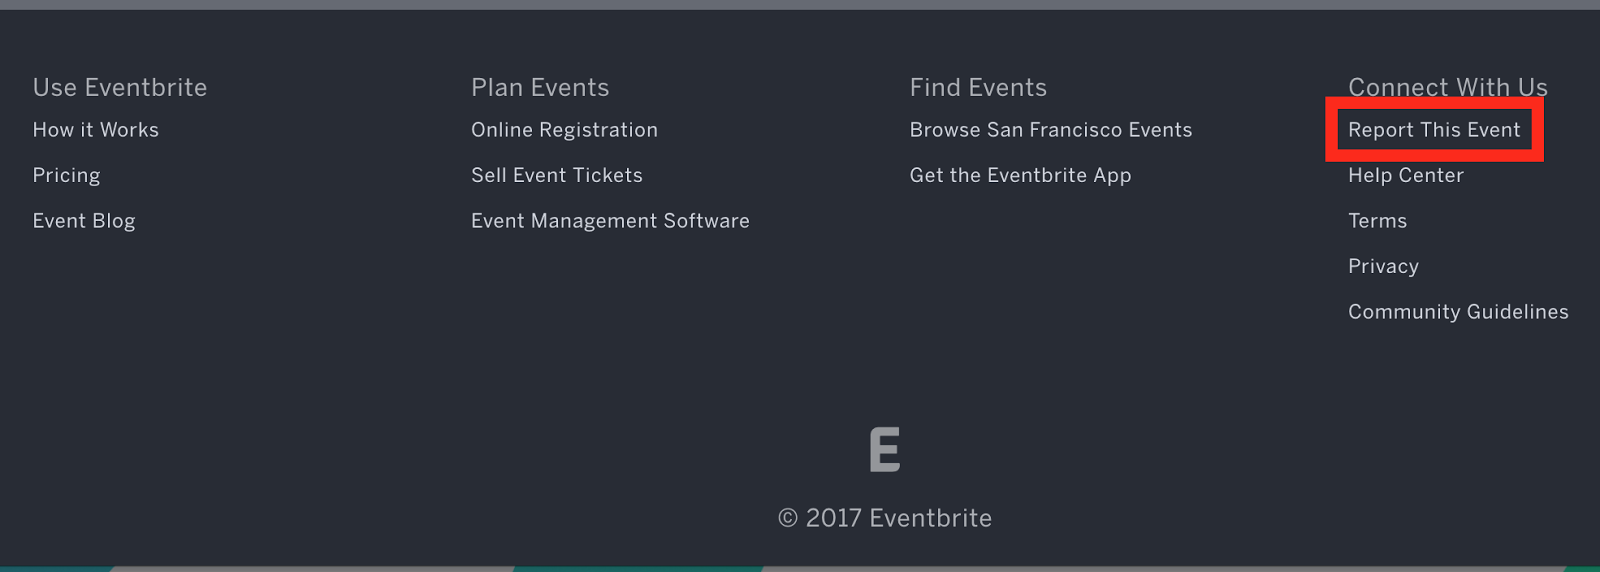Click the gray bar above the footer
Screen dimensions: 1600x572
[x=800, y=4]
